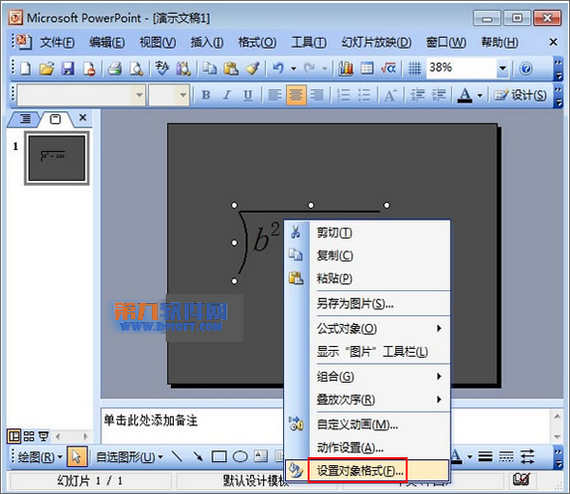Open Help with the question mark icon
Viewport: 570px width, 494px height.
[x=526, y=68]
